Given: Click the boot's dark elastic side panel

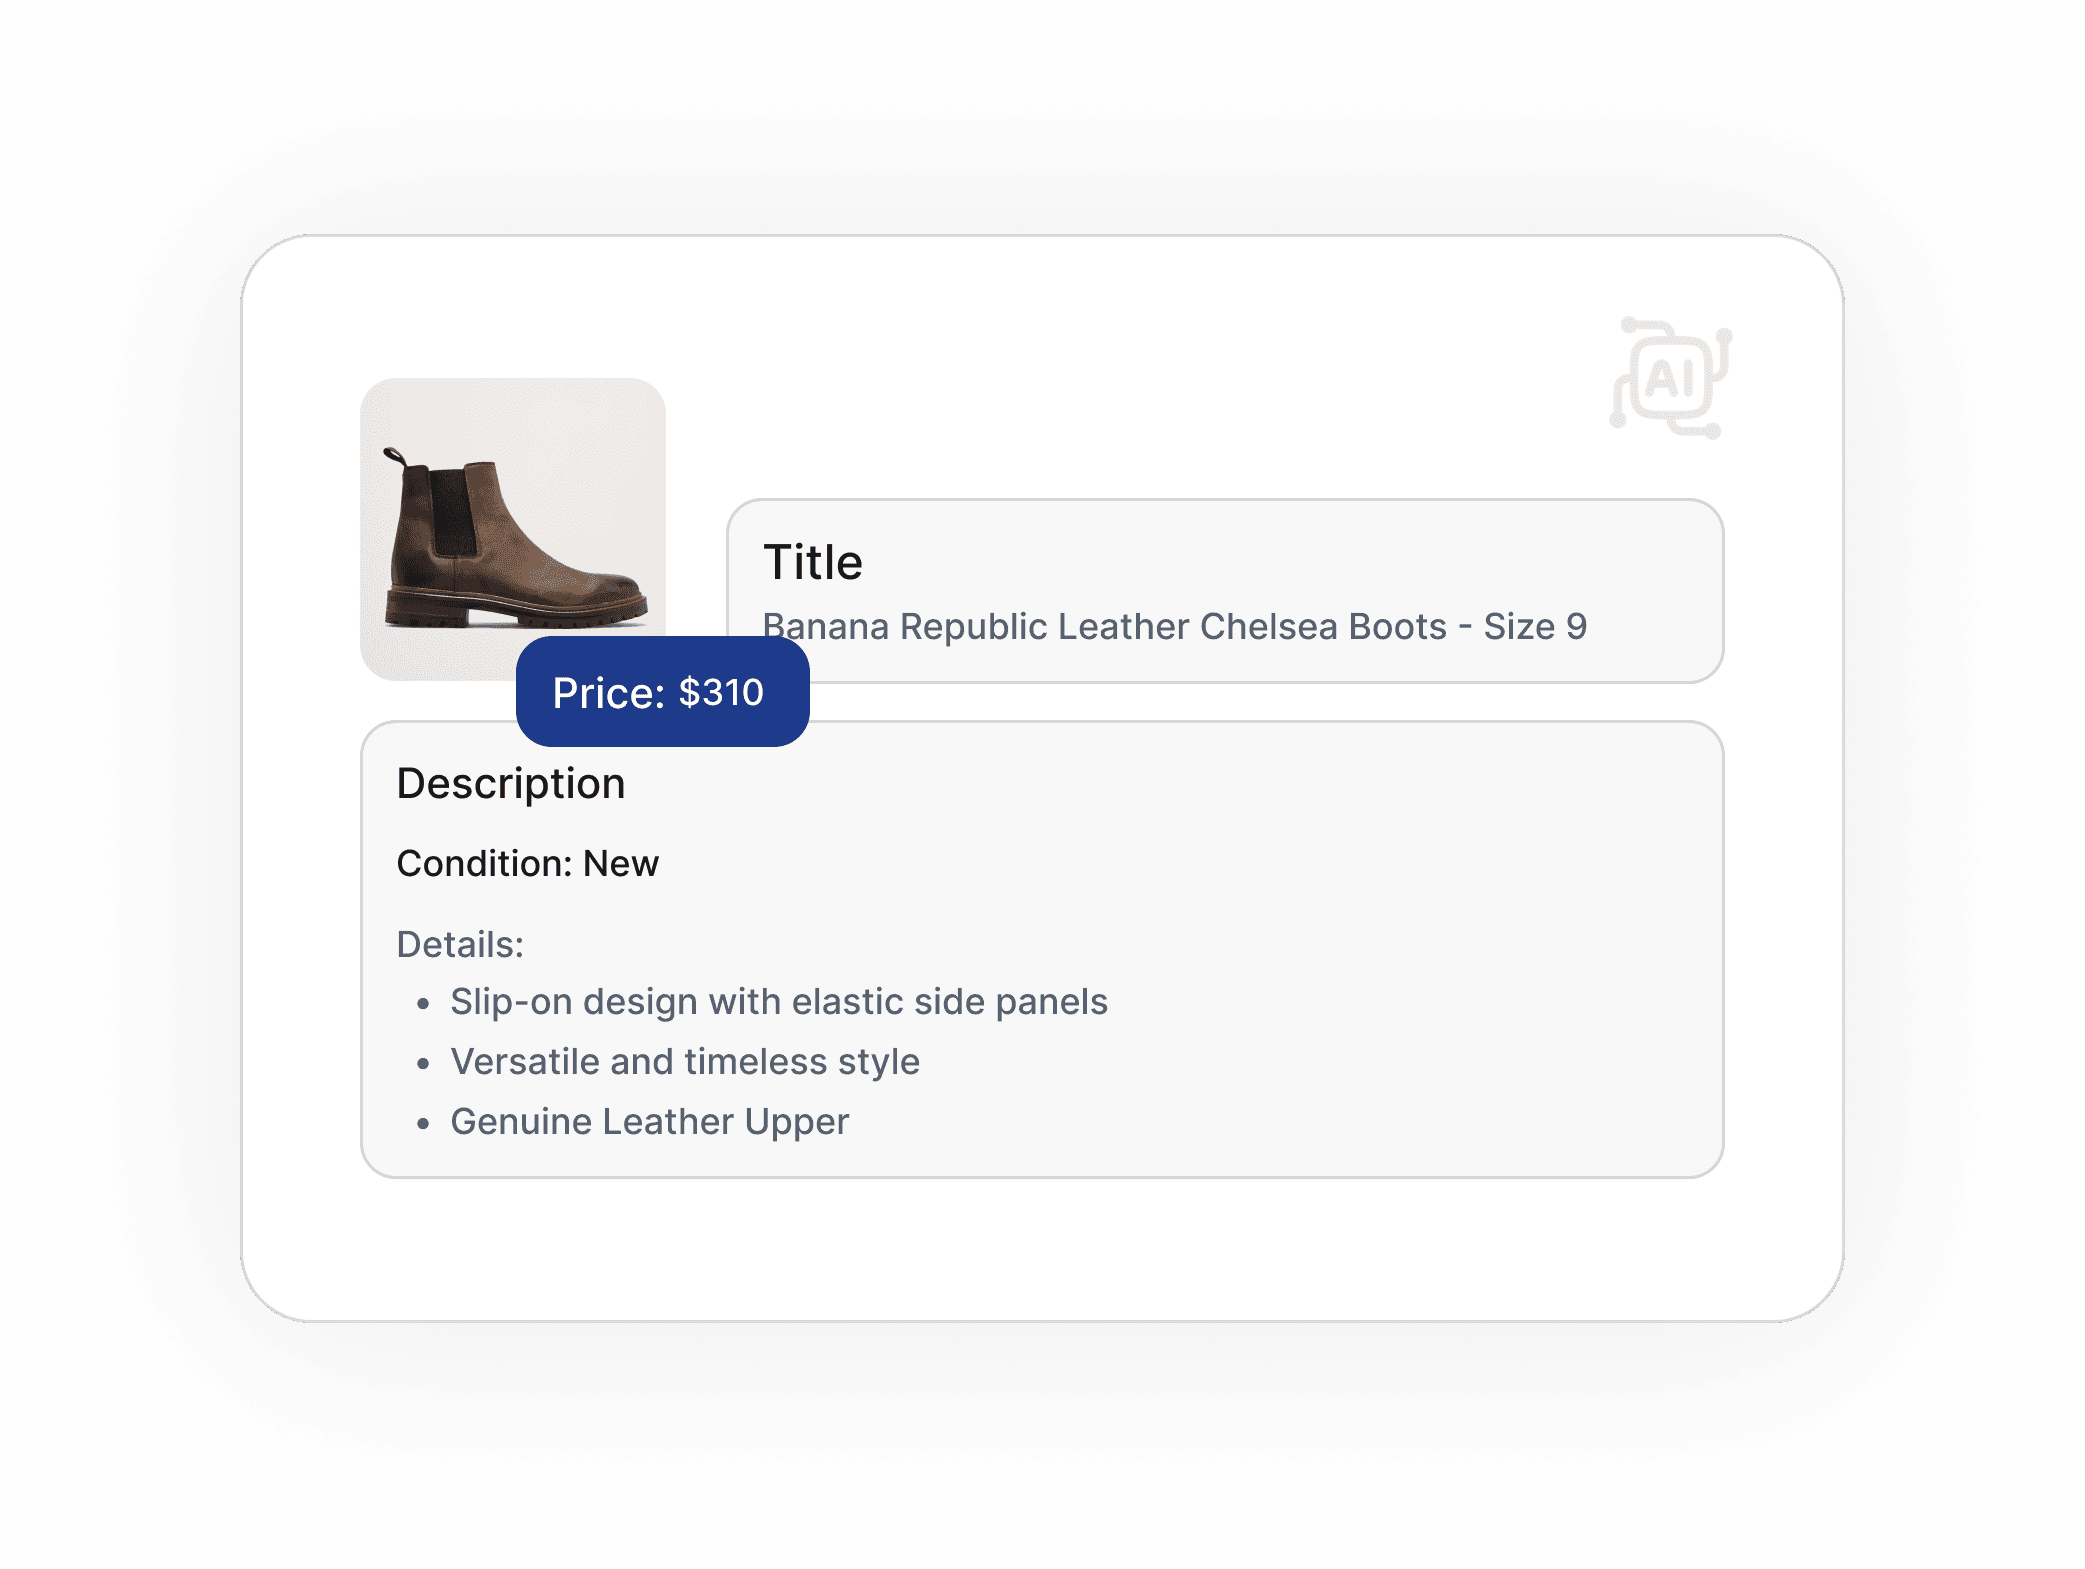Looking at the screenshot, I should click(x=453, y=510).
